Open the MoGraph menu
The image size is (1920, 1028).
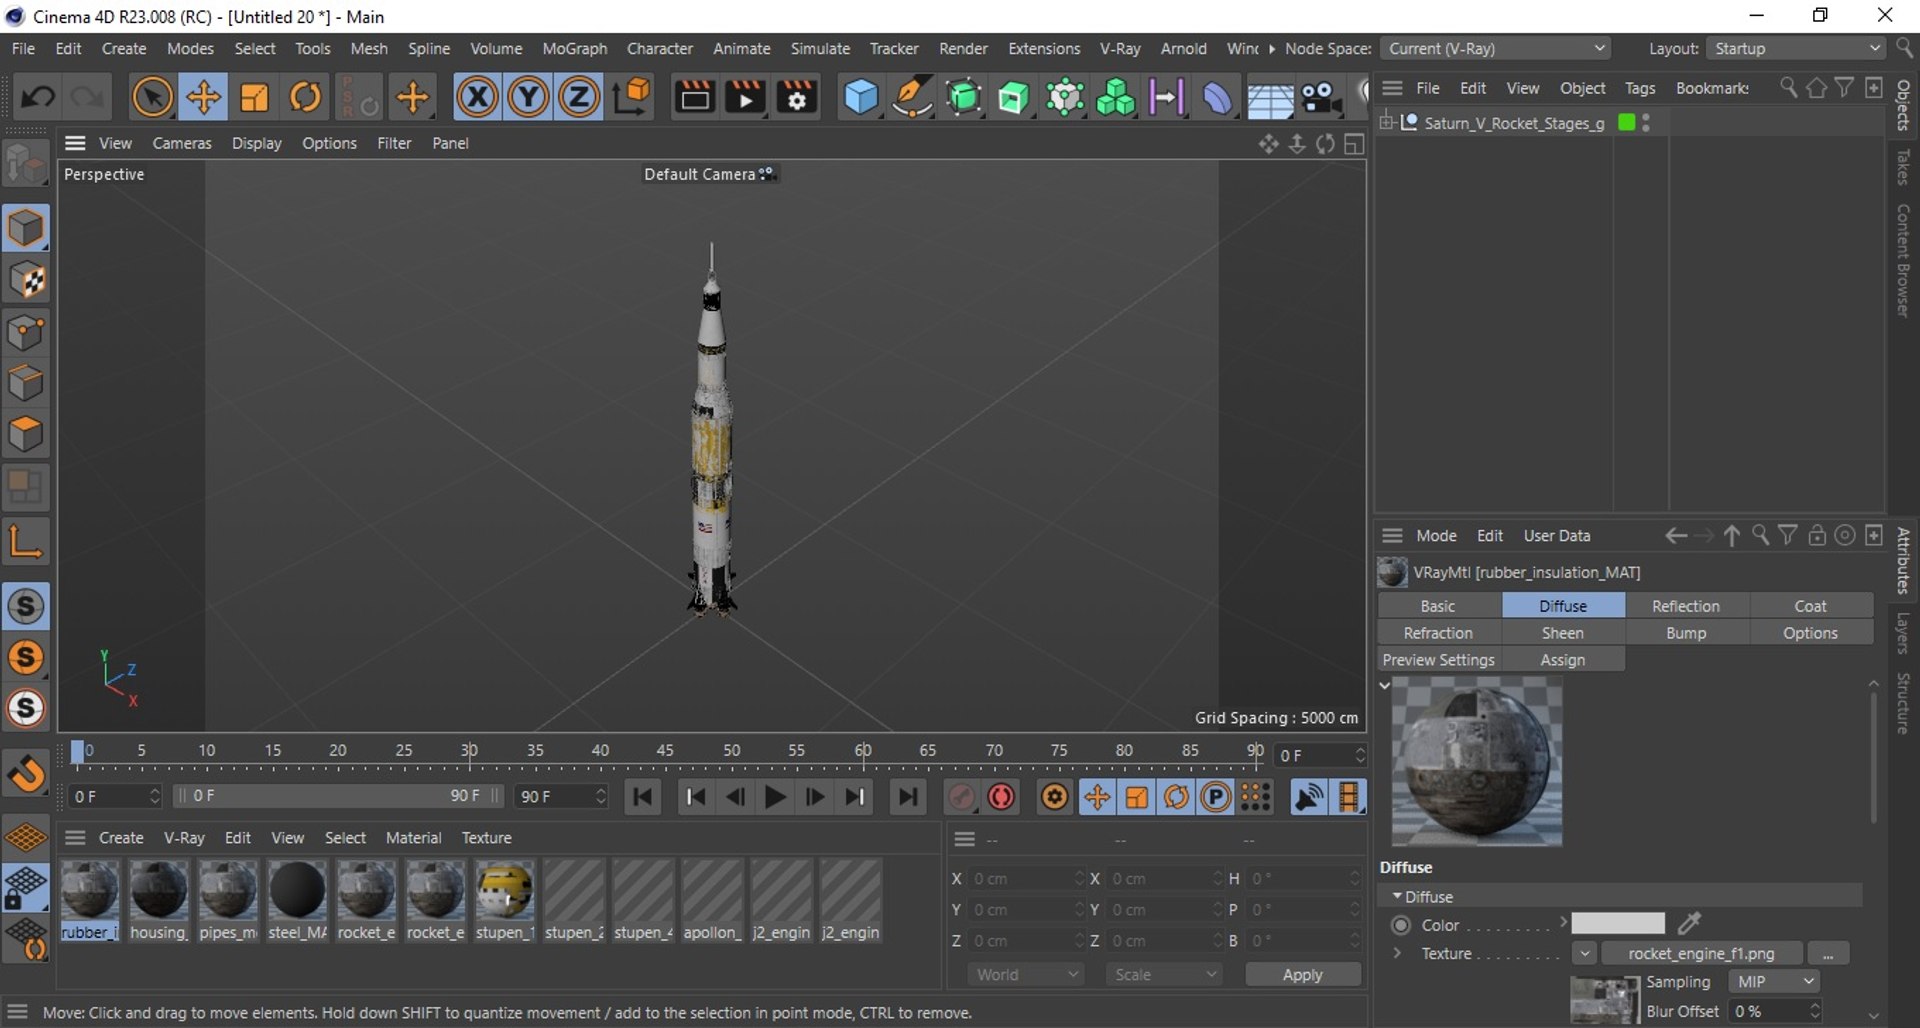(x=574, y=48)
